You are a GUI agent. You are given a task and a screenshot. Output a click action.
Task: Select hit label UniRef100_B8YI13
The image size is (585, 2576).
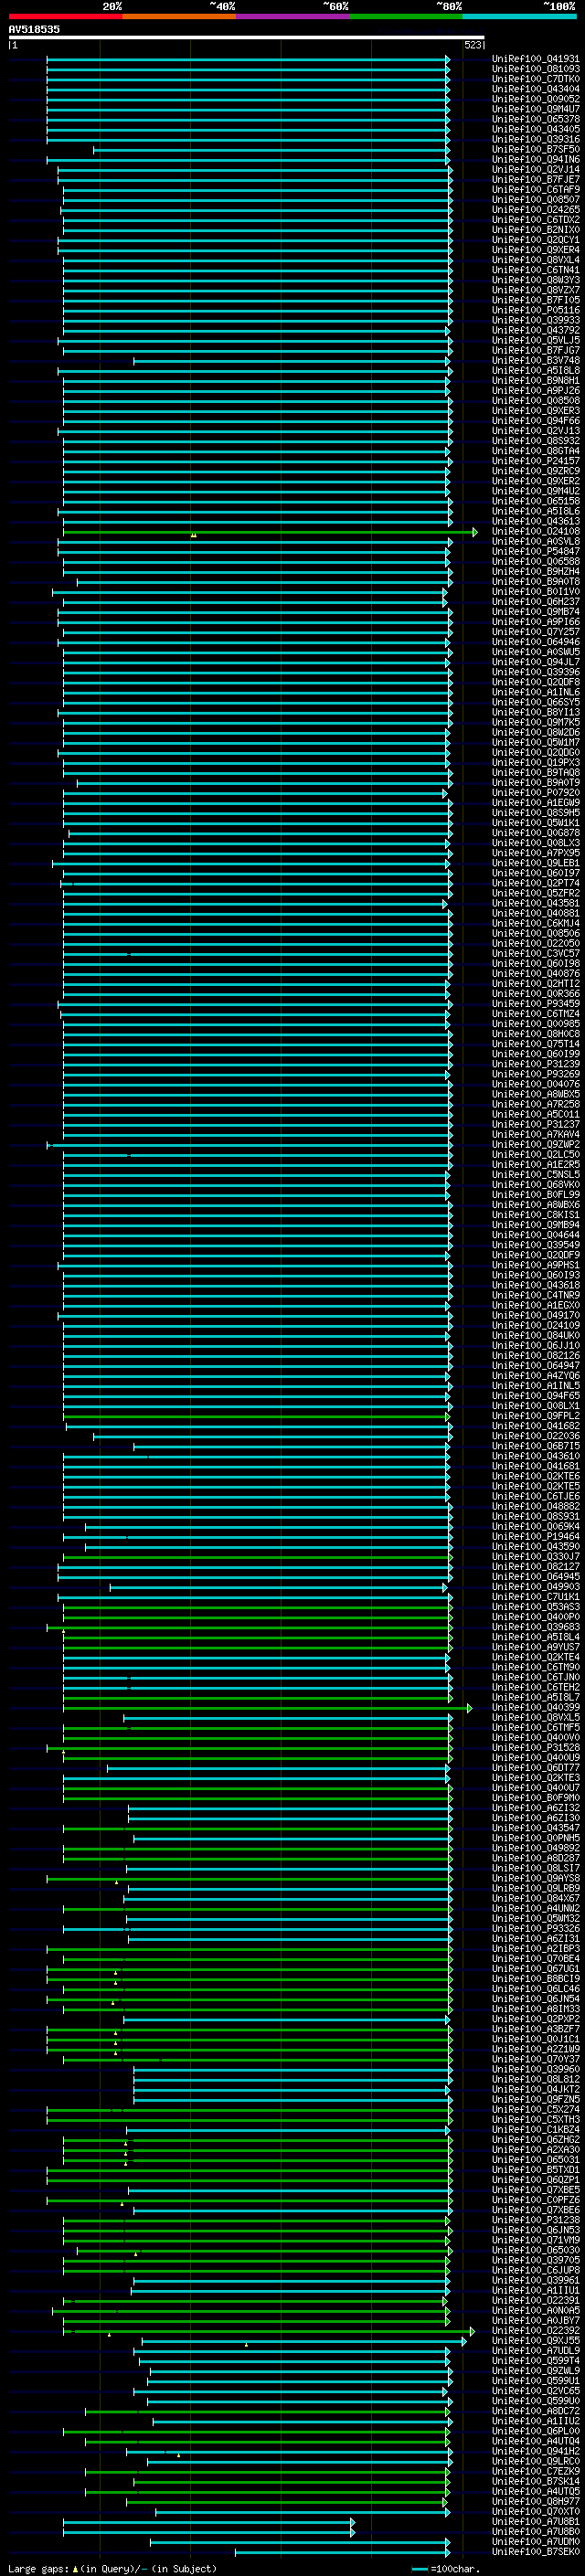pos(535,712)
